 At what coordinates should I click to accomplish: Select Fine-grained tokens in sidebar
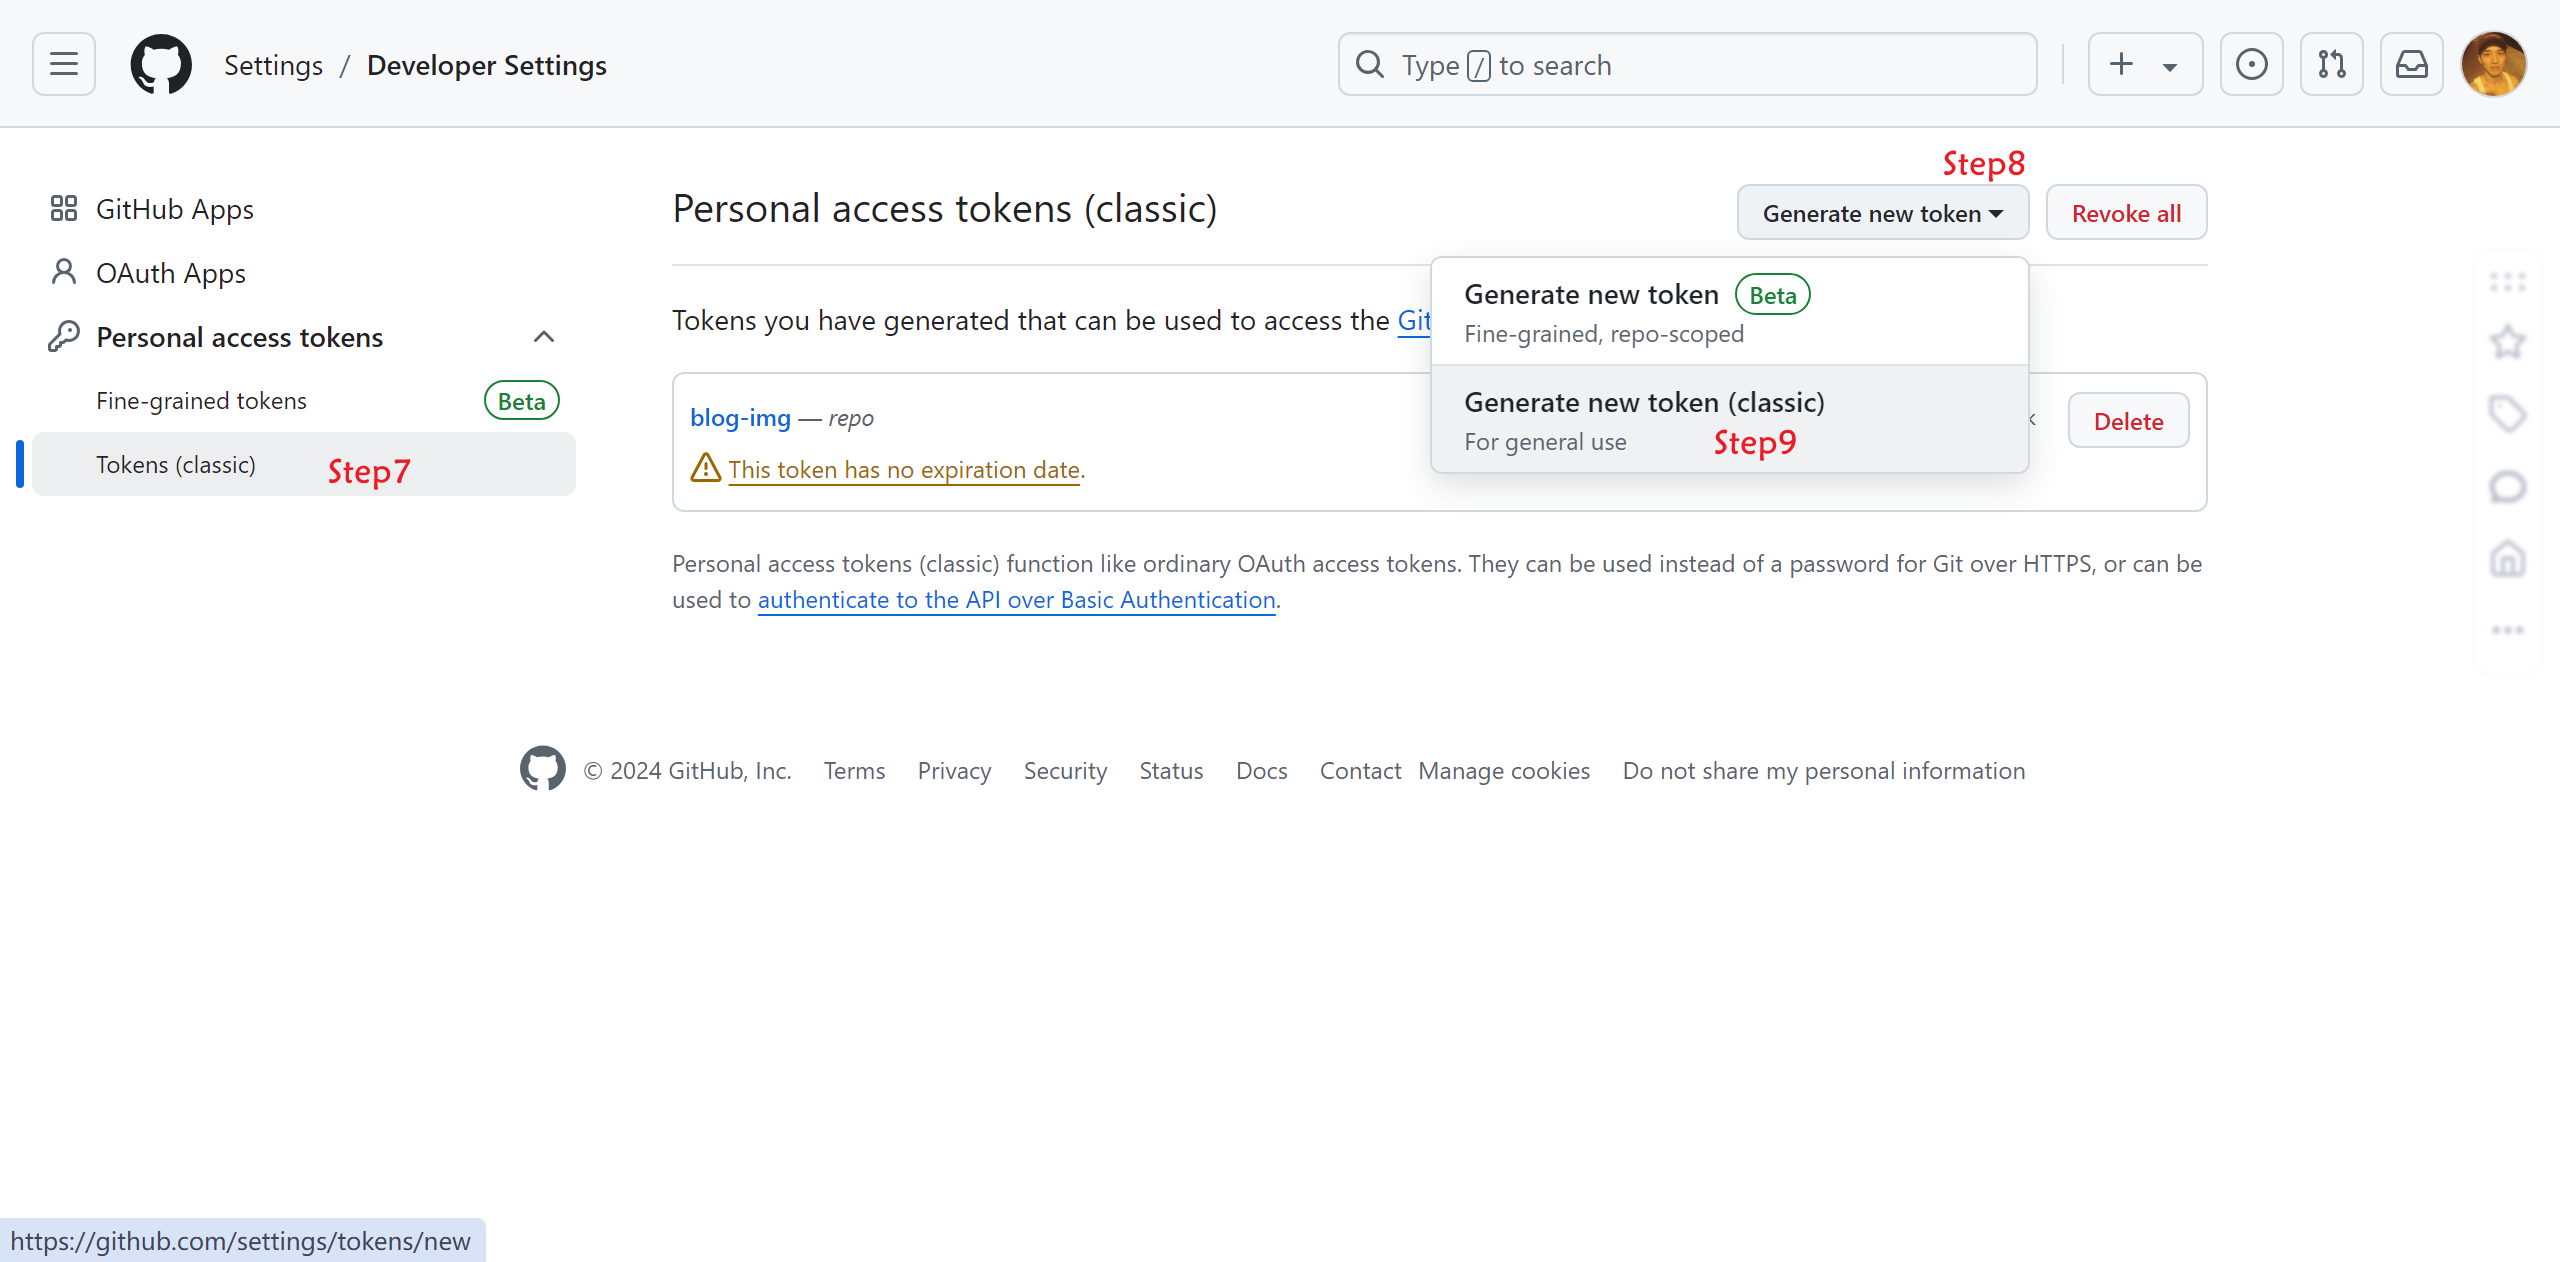point(304,400)
